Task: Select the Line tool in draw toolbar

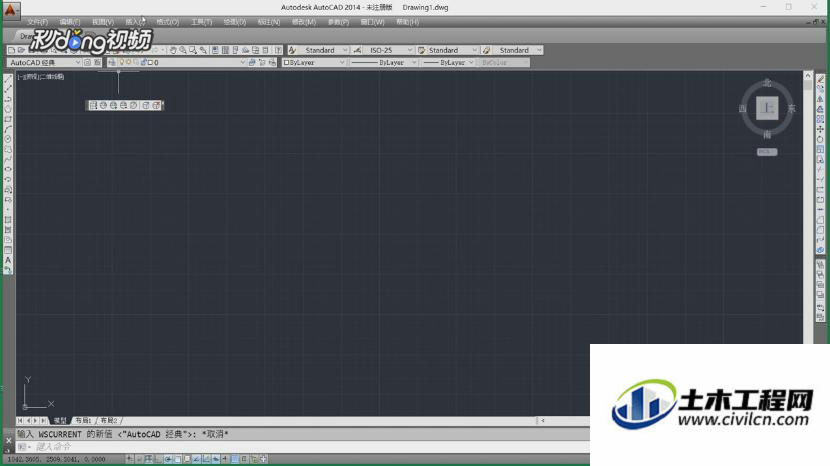Action: pos(8,78)
